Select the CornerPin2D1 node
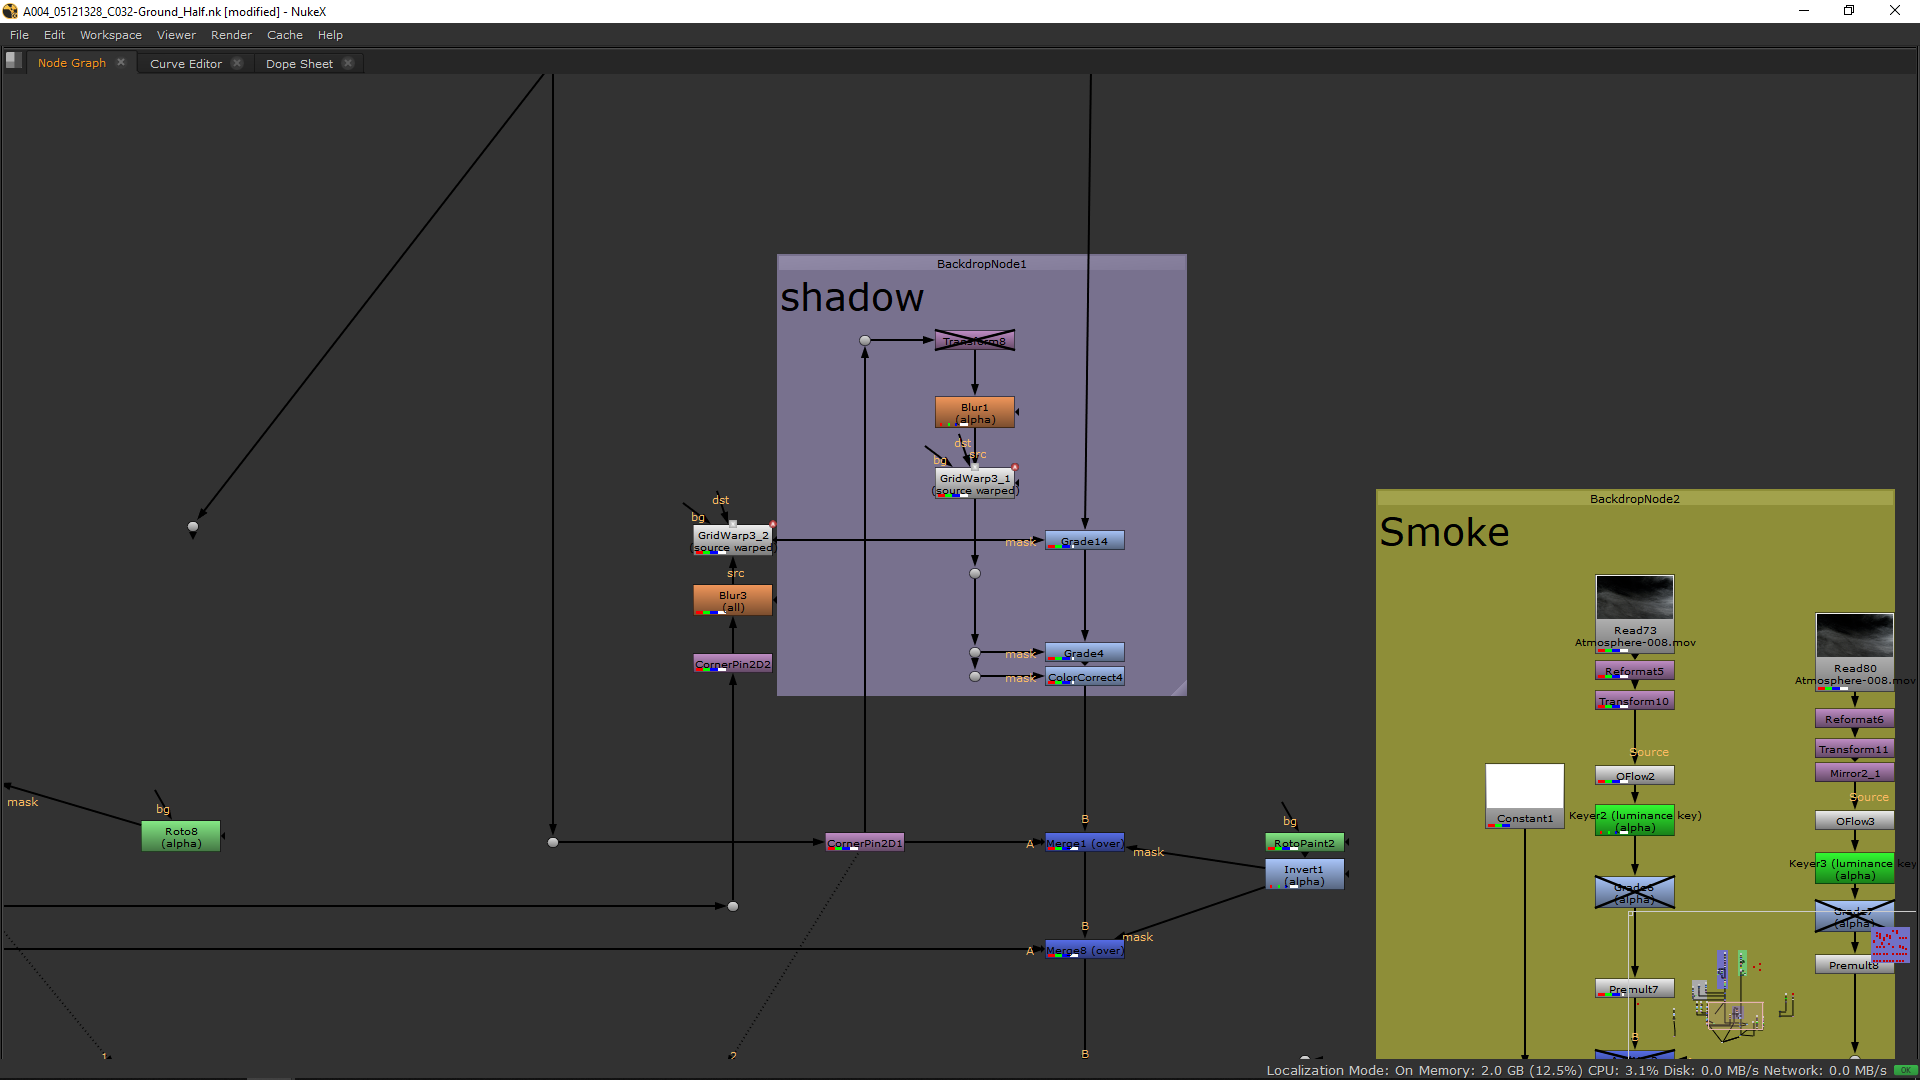The image size is (1920, 1080). (864, 843)
